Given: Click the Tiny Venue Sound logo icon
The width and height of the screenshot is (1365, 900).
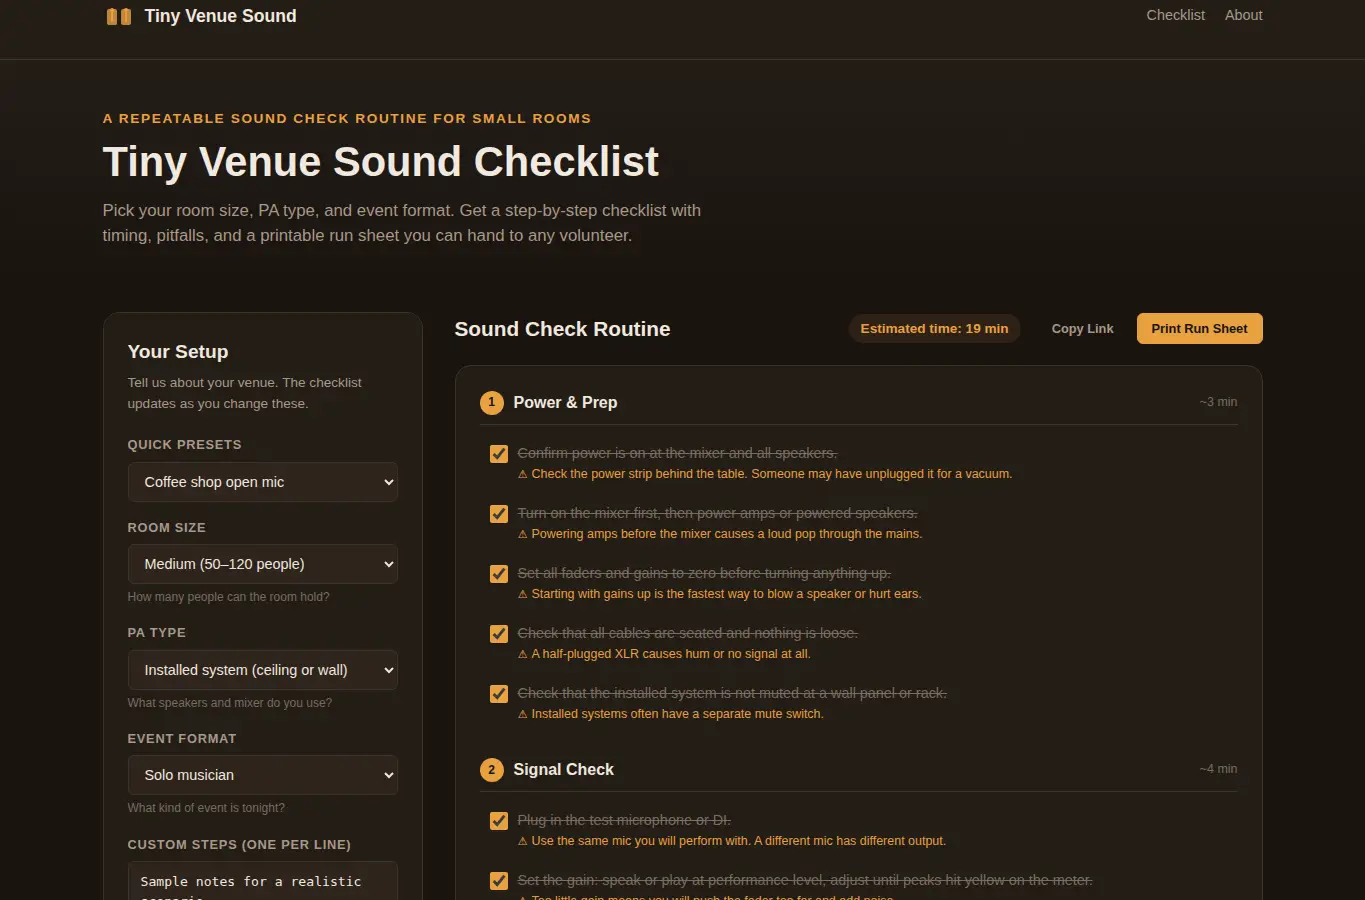Looking at the screenshot, I should click(x=118, y=16).
